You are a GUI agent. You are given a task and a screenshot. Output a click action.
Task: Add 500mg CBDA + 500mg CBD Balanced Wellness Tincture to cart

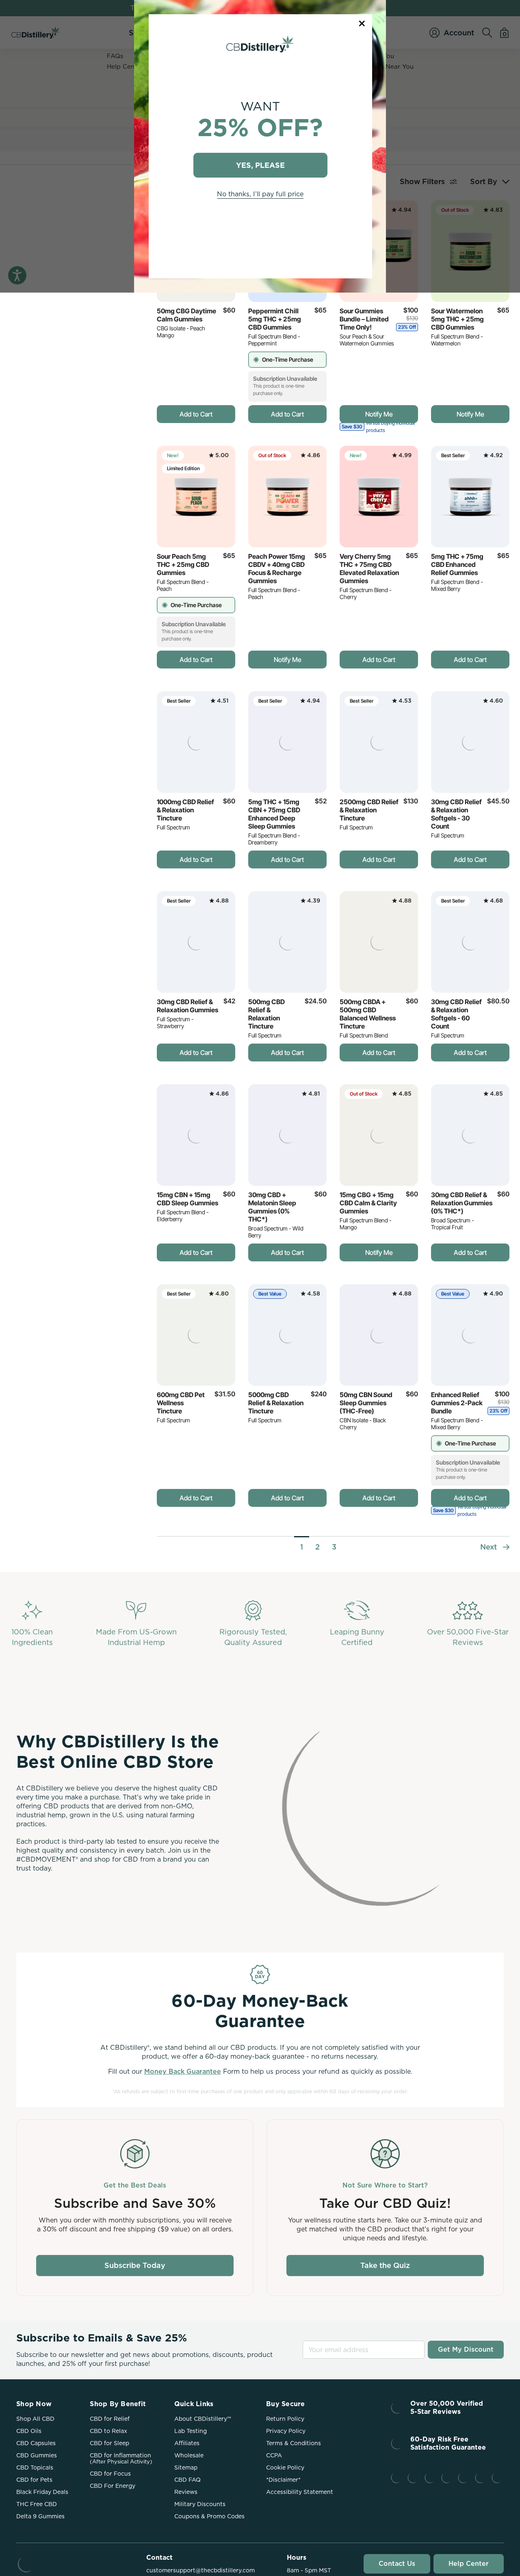(x=379, y=1053)
